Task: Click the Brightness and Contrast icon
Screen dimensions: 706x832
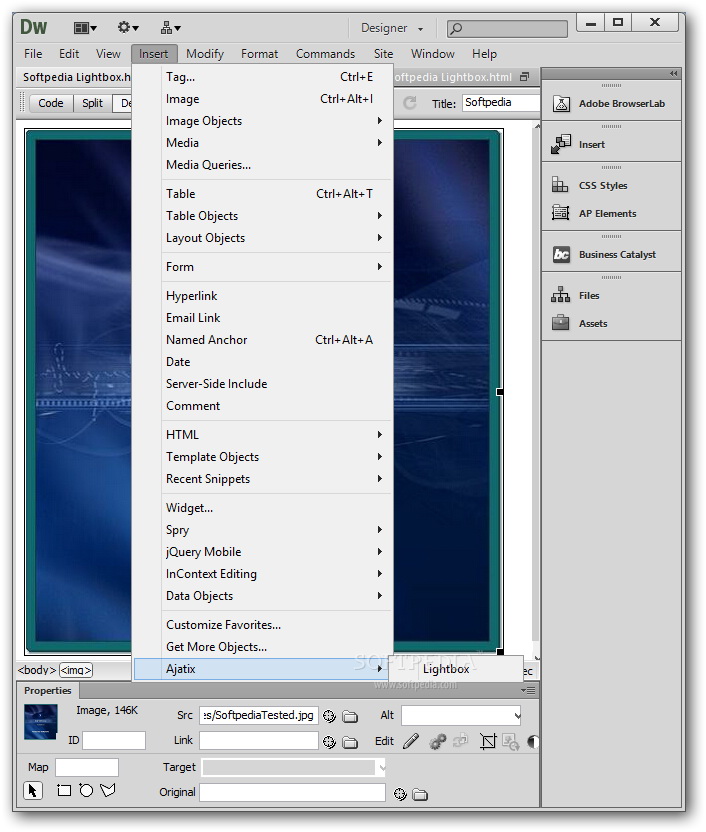Action: 533,742
